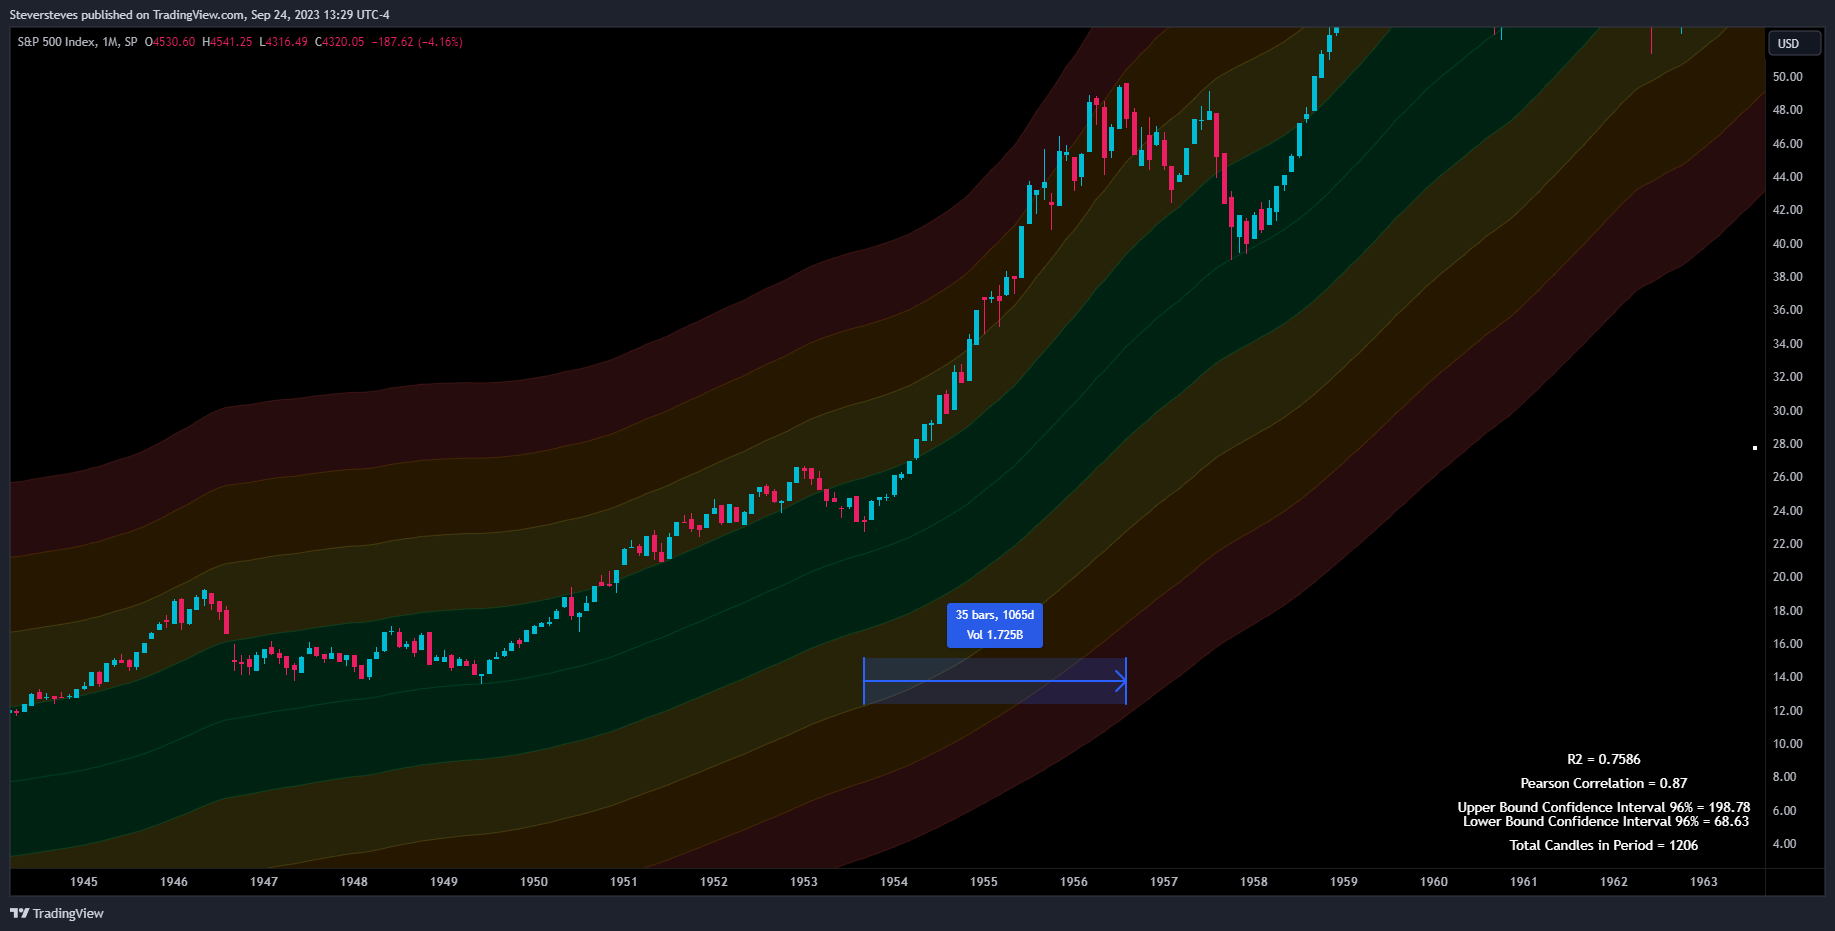This screenshot has width=1835, height=931.
Task: Select the low value L4316.49
Action: tap(283, 42)
